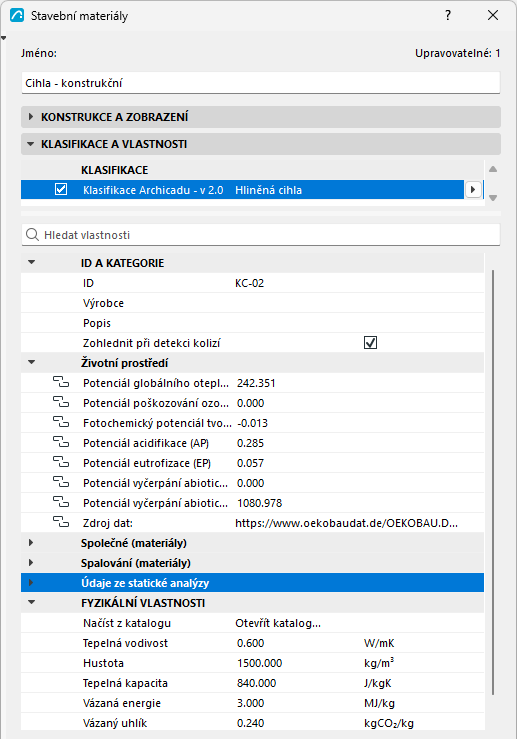The height and width of the screenshot is (739, 517).
Task: Click link icon beside value 0.000 abiotic row
Action: coord(61,483)
